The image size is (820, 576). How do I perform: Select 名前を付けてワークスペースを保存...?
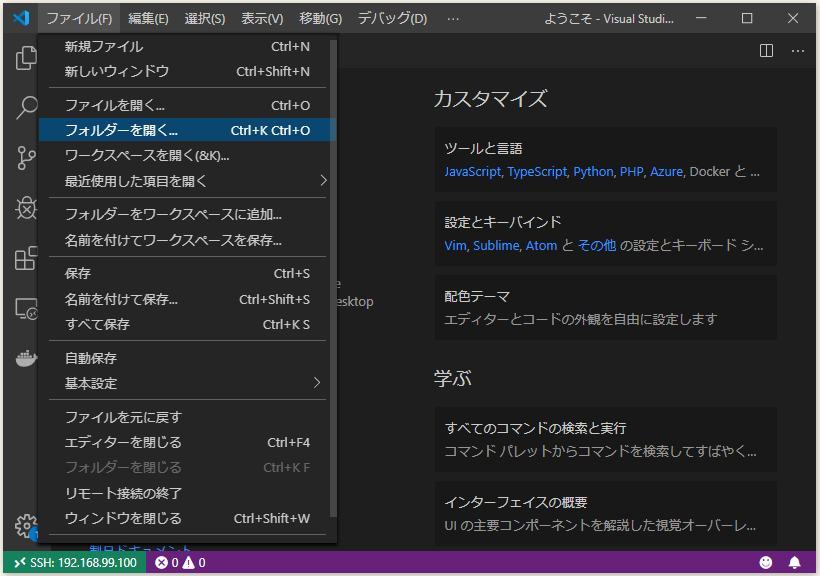(187, 240)
